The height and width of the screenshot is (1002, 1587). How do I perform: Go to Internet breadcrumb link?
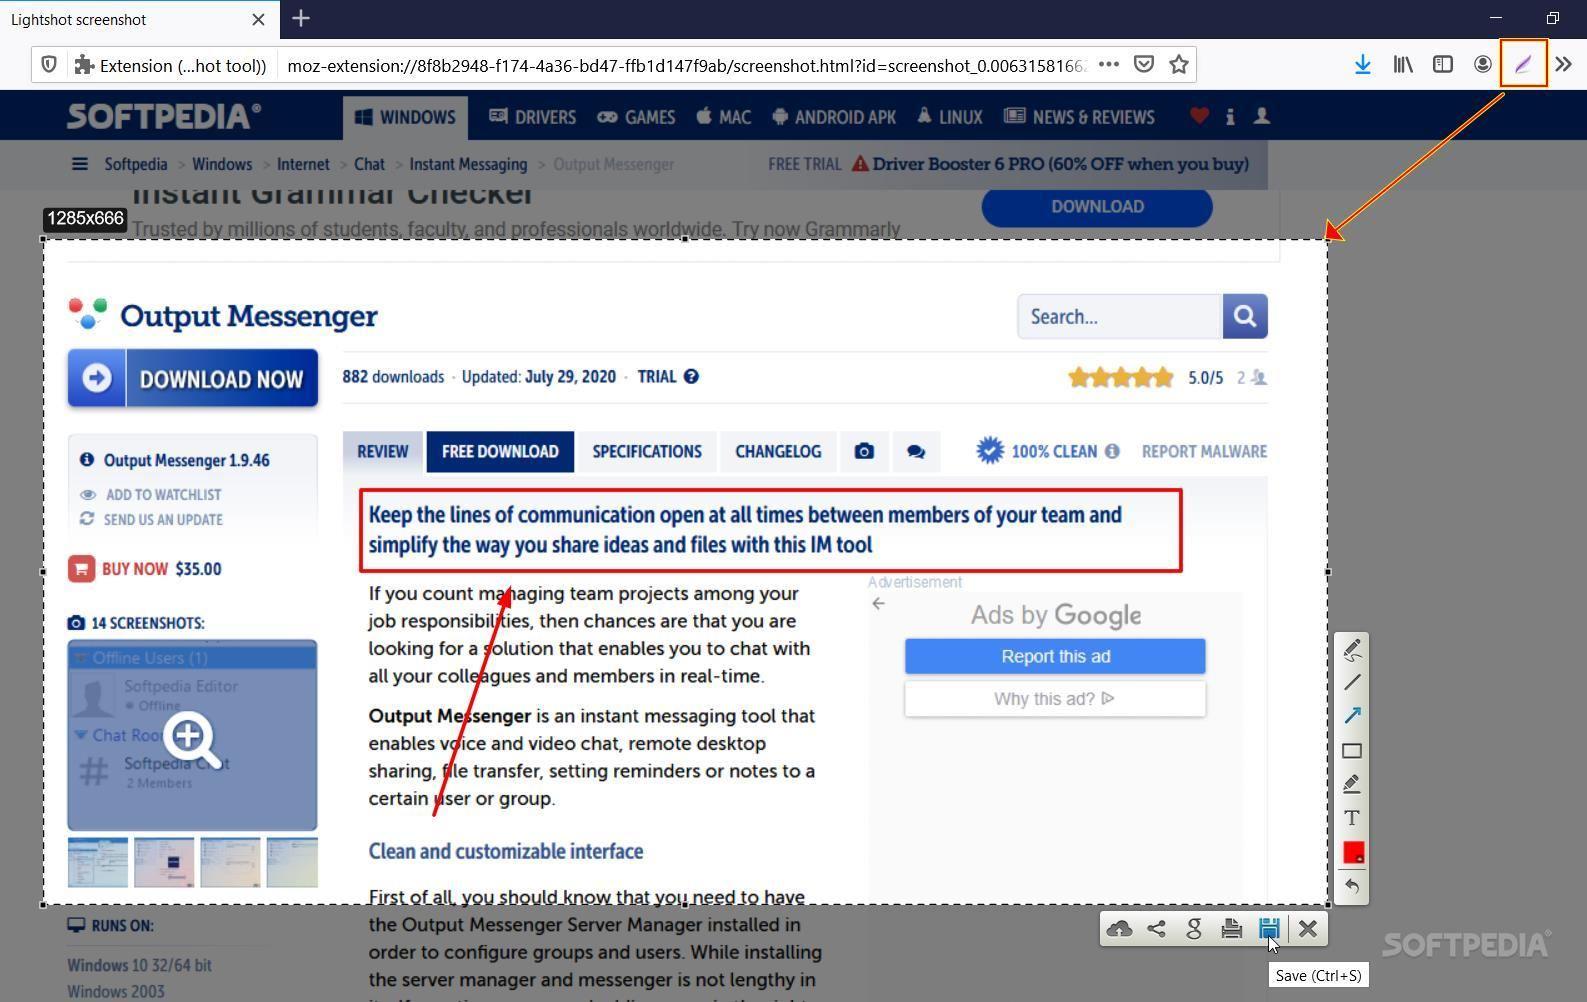(x=303, y=164)
